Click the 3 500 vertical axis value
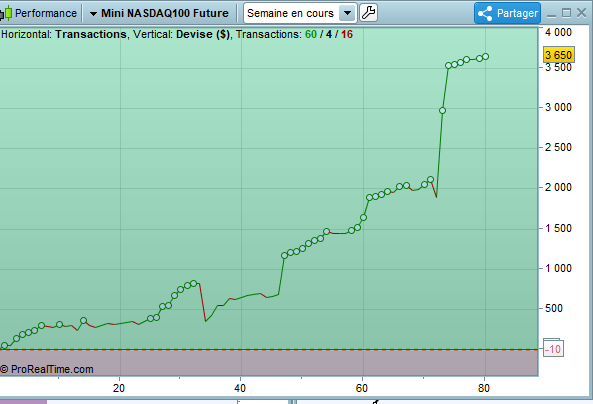The image size is (593, 404). click(x=558, y=67)
